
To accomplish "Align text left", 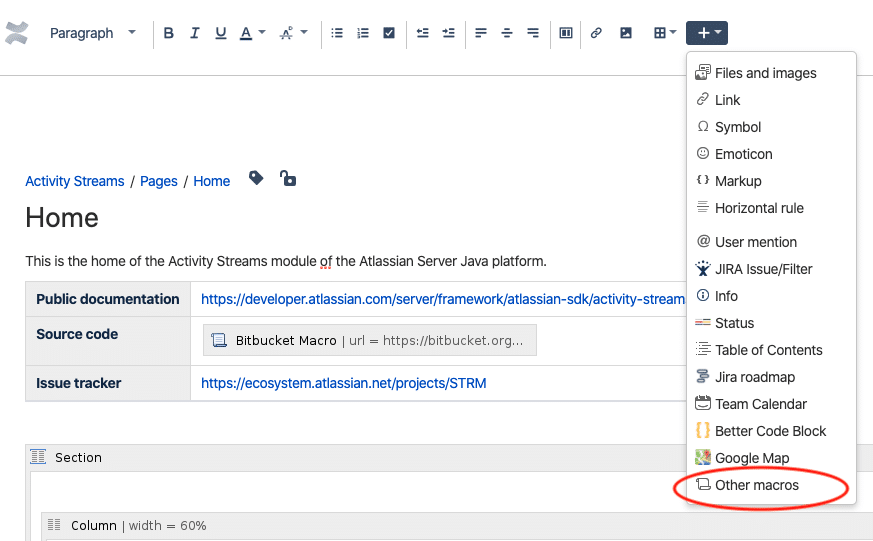I will (x=480, y=33).
